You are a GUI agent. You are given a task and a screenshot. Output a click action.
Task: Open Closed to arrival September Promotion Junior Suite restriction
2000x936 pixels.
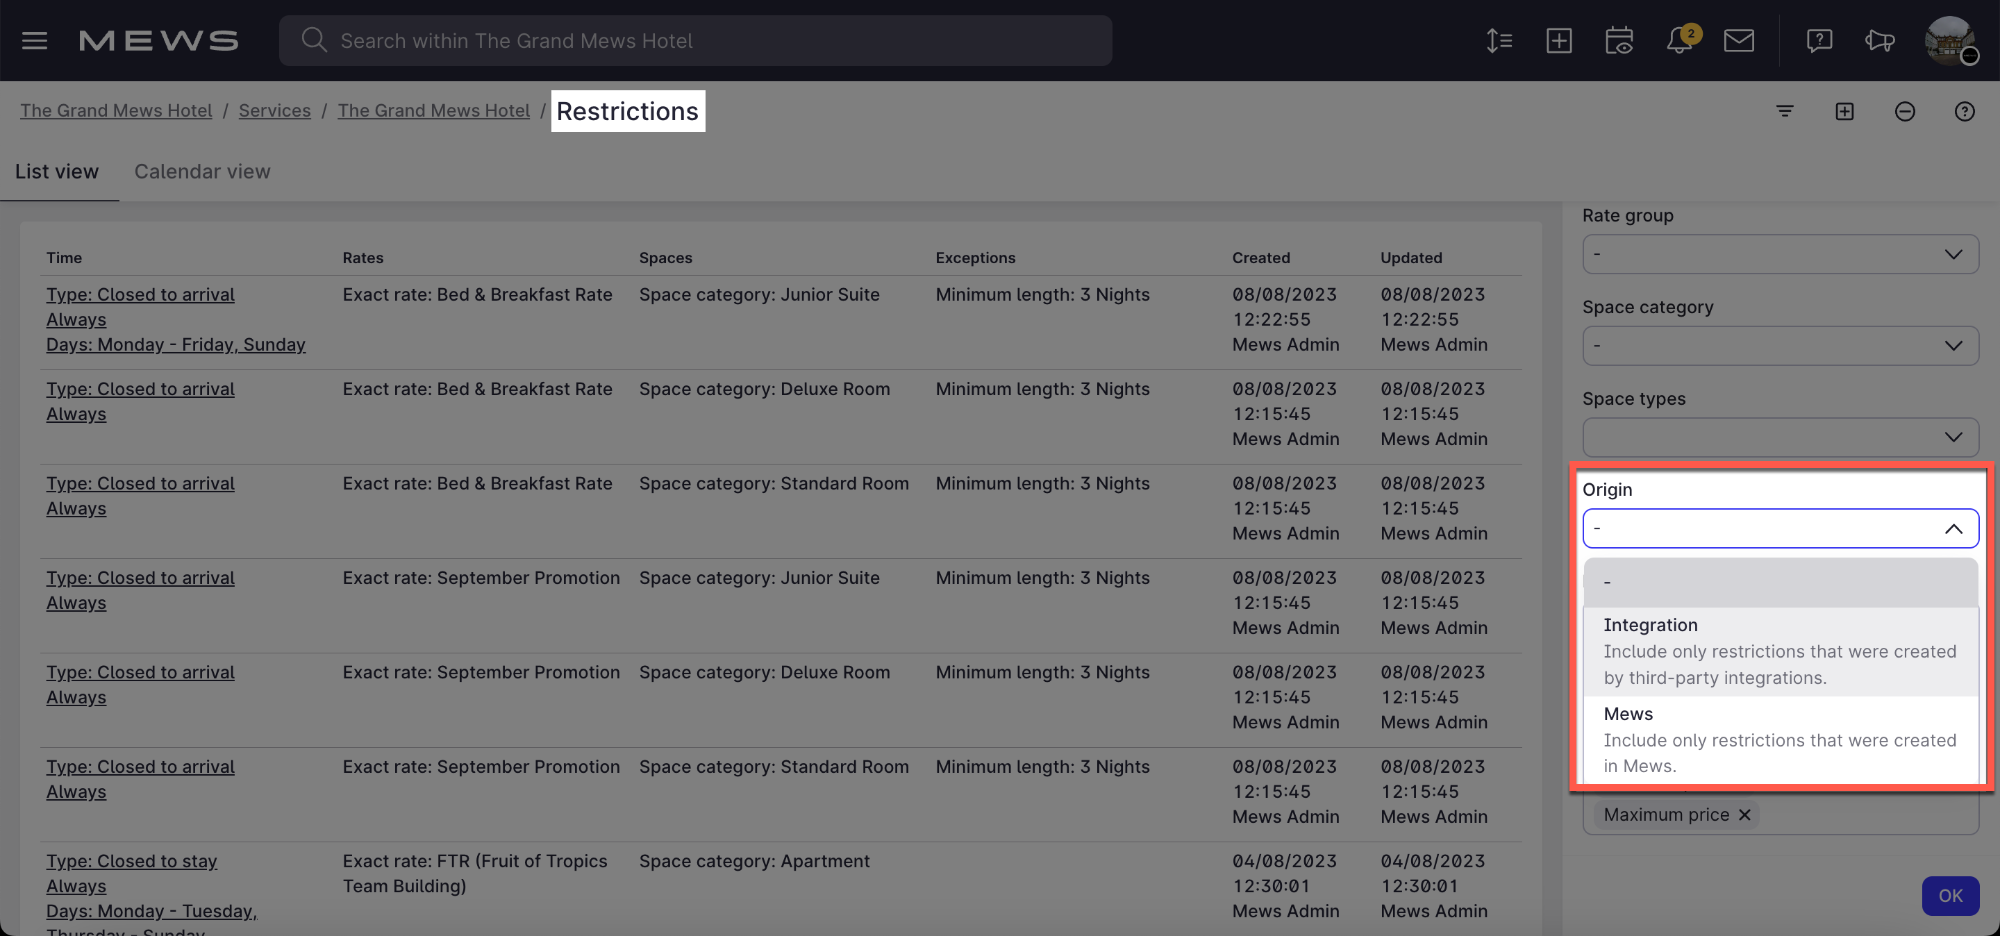140,578
